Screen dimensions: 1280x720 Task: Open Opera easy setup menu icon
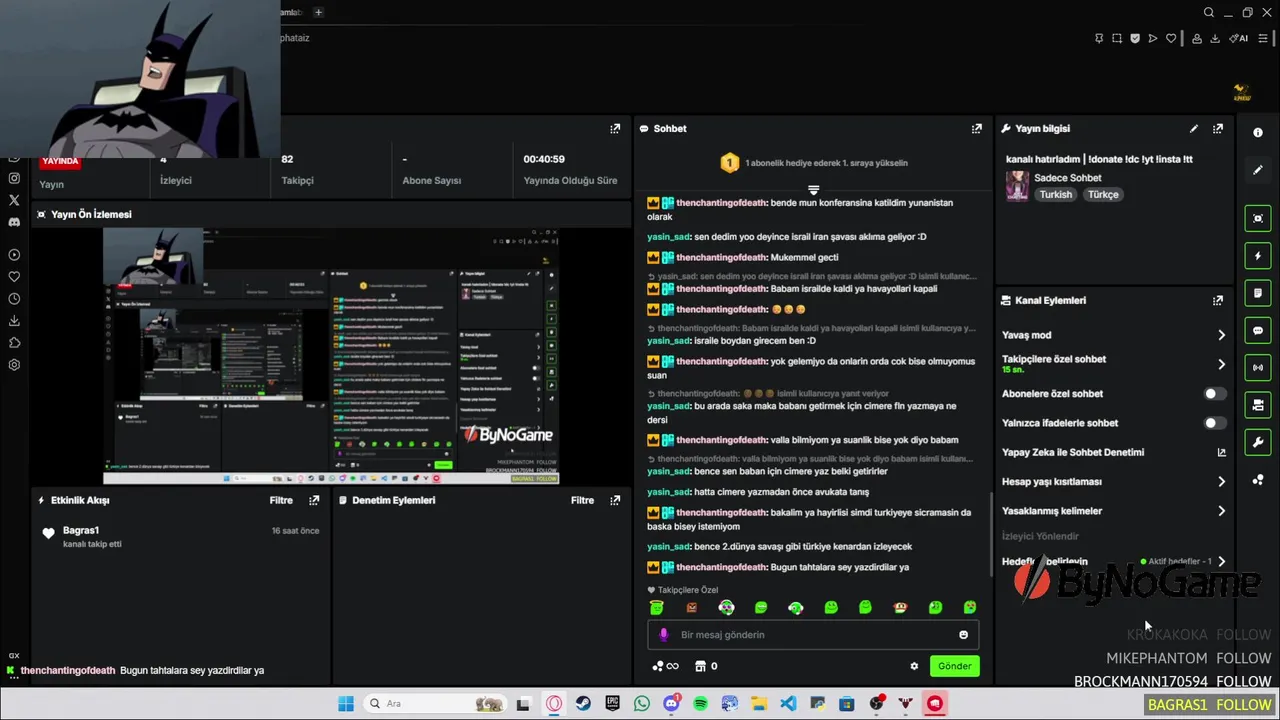click(1263, 38)
